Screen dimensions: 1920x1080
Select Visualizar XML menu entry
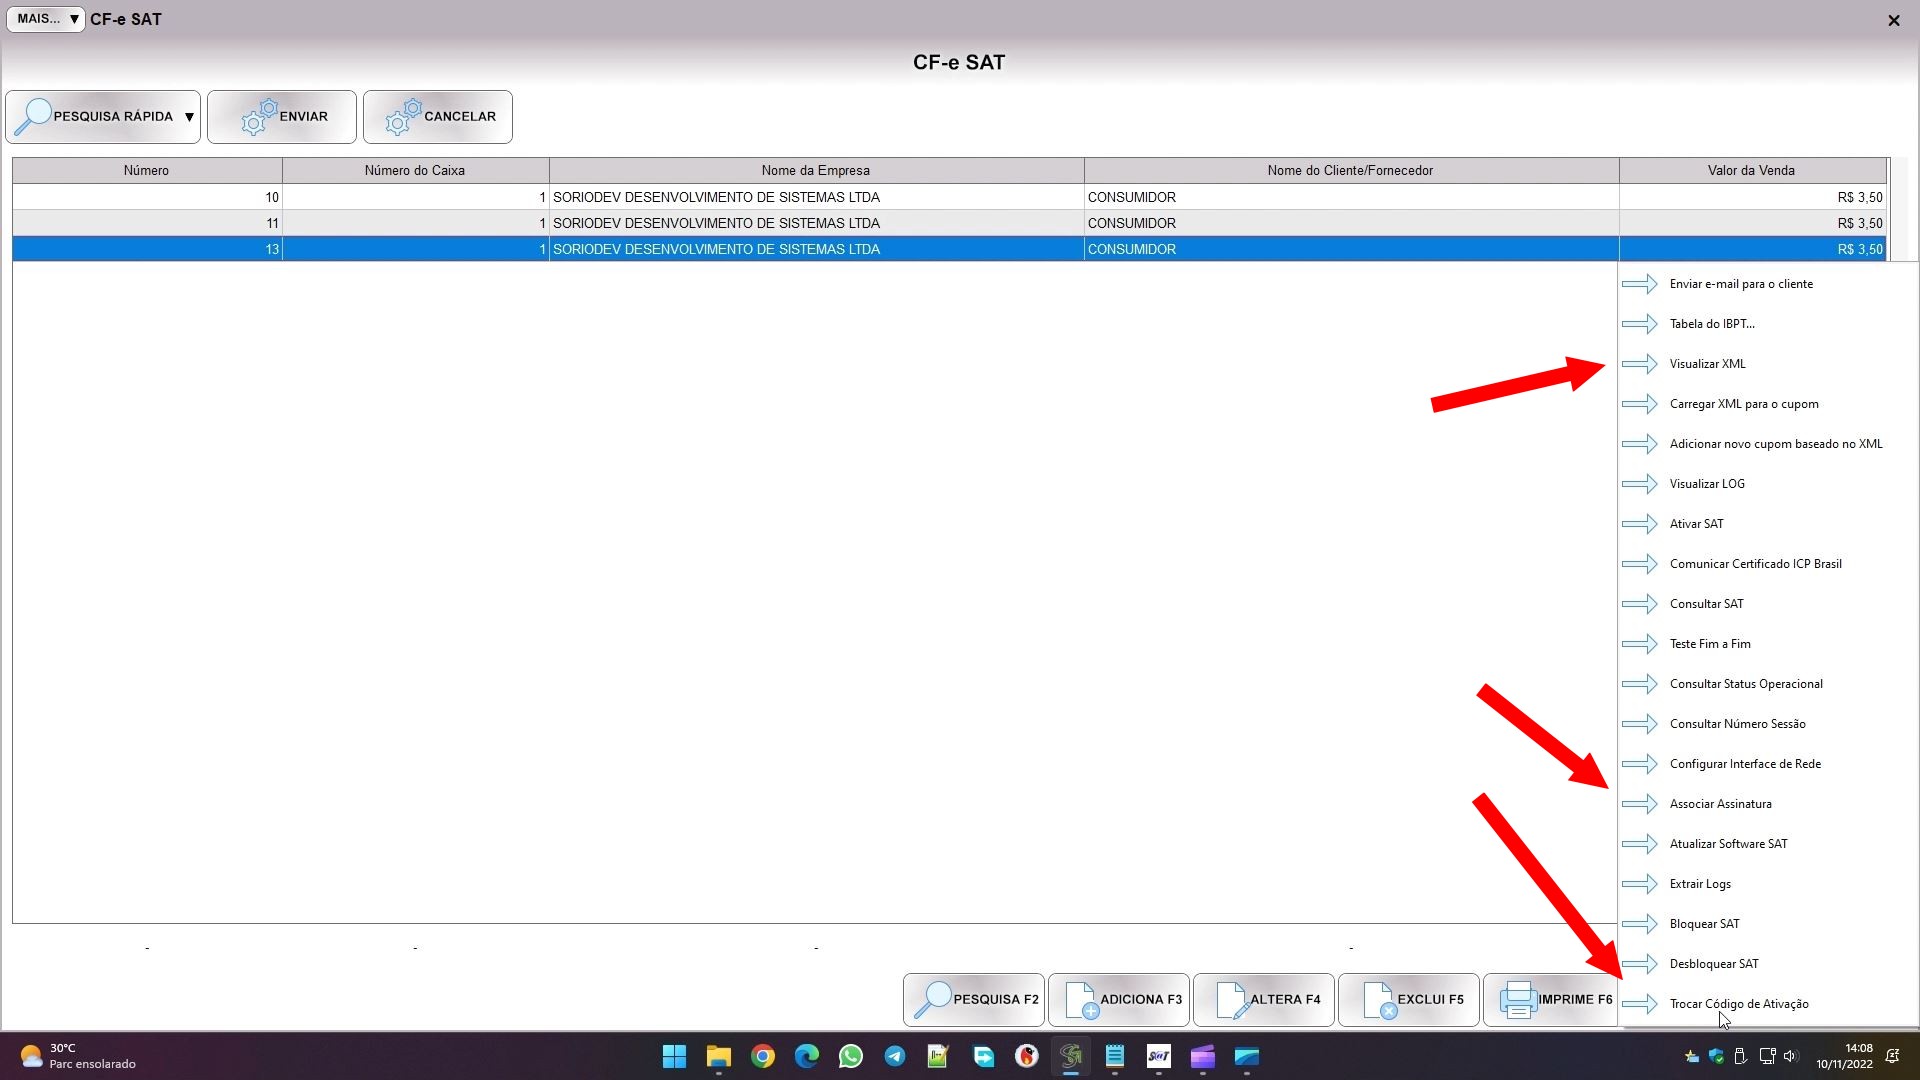click(1707, 364)
